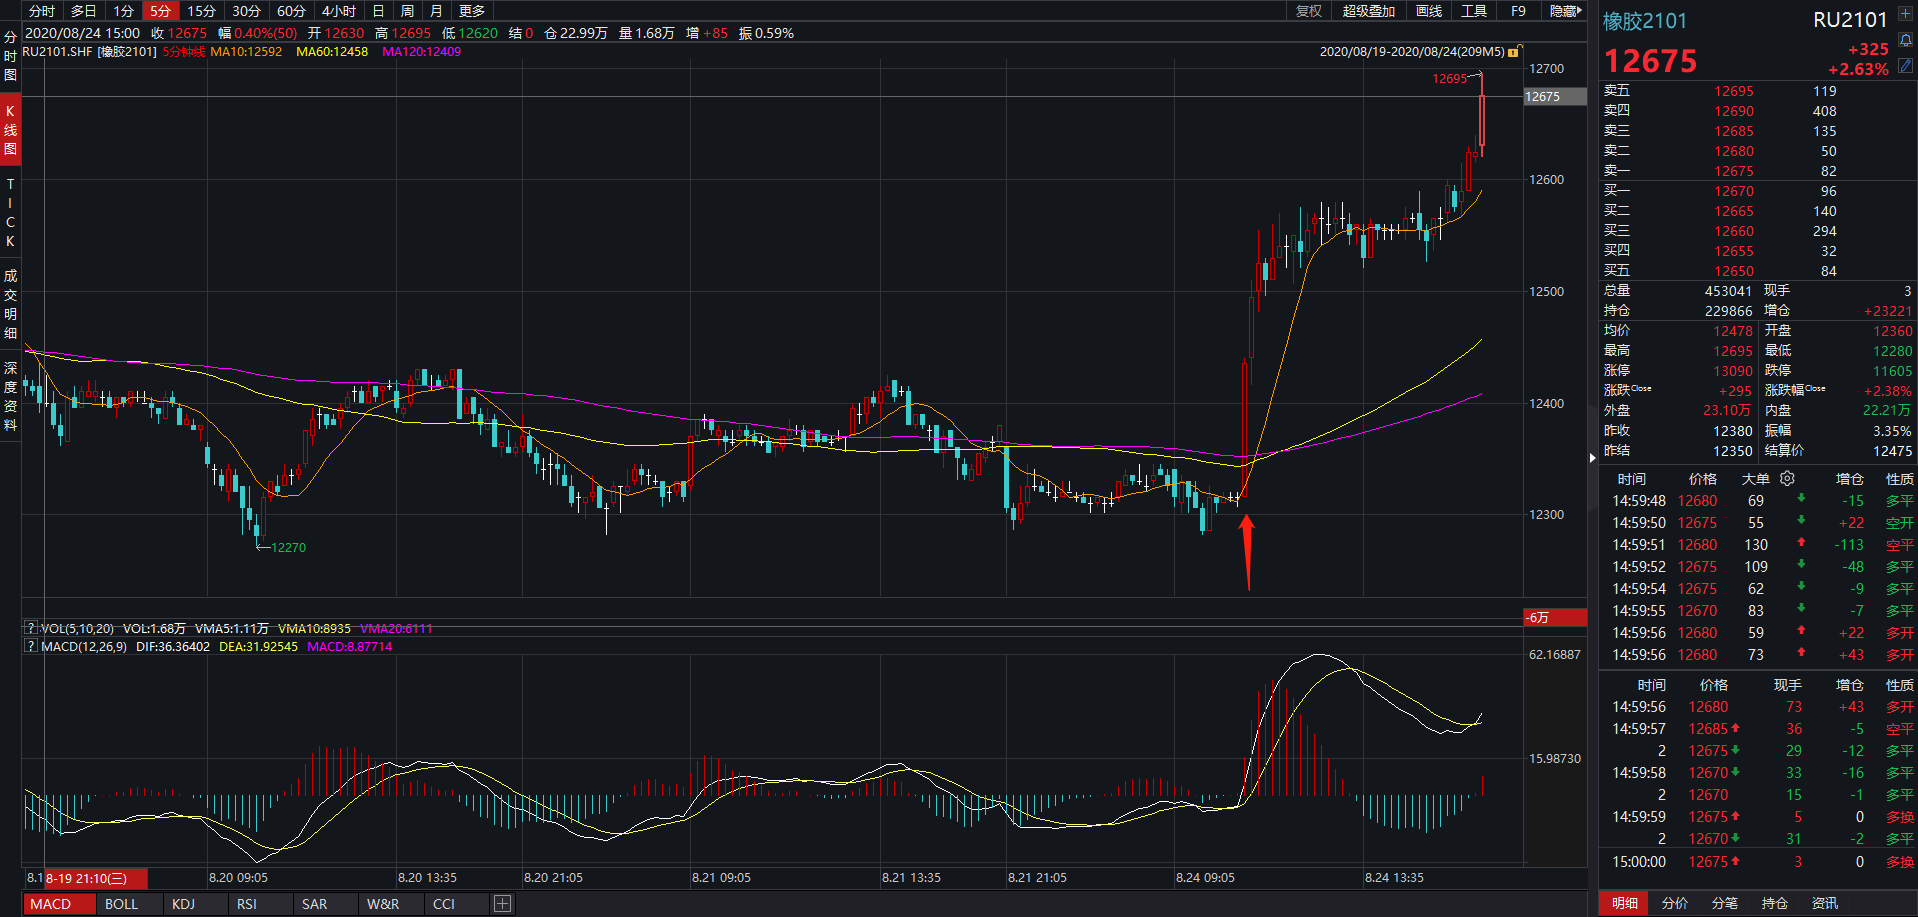
Task: Open 工具 tools menu
Action: click(1474, 11)
